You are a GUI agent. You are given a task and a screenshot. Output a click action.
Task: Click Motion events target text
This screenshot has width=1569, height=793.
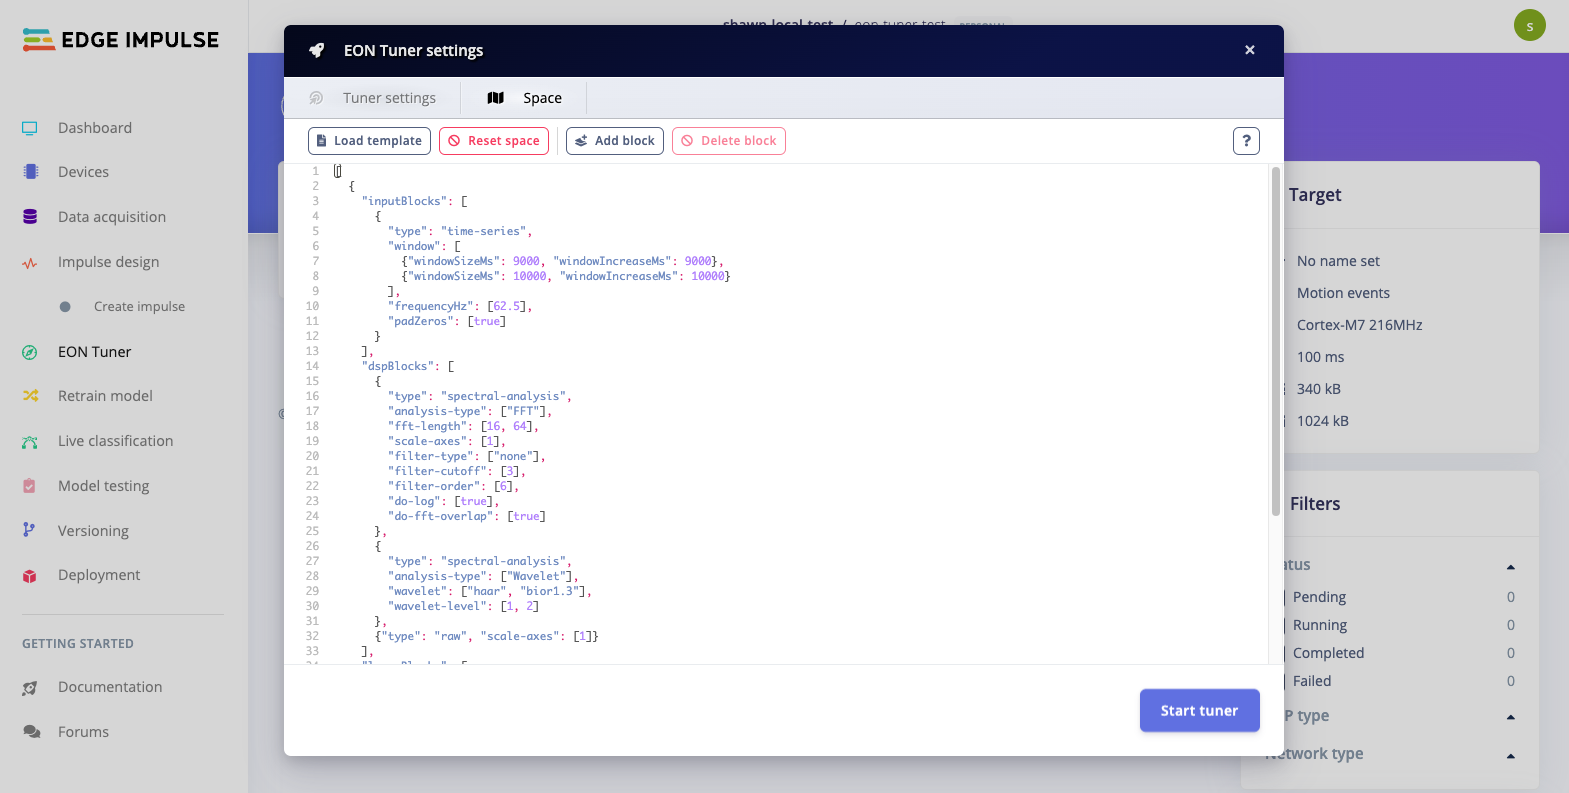pos(1343,293)
